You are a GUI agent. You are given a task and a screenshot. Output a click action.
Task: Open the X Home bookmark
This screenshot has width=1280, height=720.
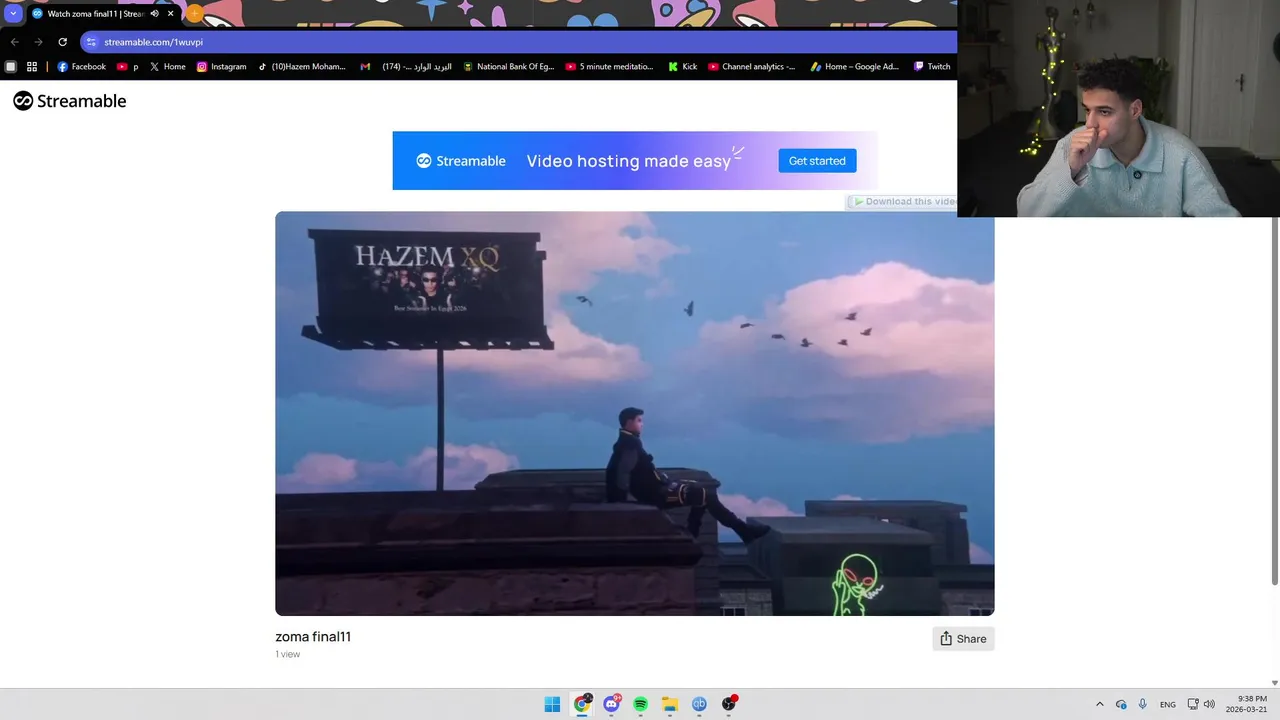click(168, 67)
